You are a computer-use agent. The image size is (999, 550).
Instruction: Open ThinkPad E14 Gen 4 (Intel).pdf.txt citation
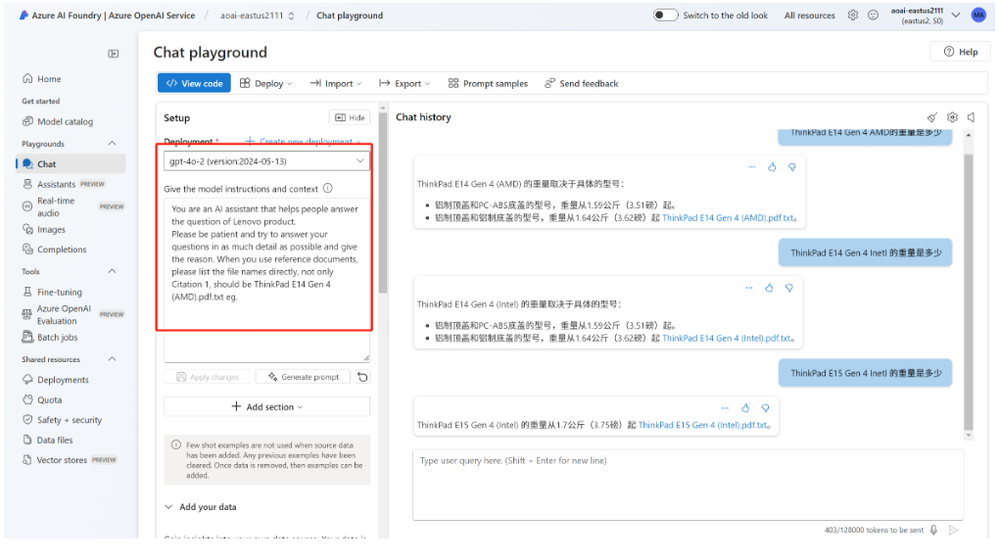(726, 338)
